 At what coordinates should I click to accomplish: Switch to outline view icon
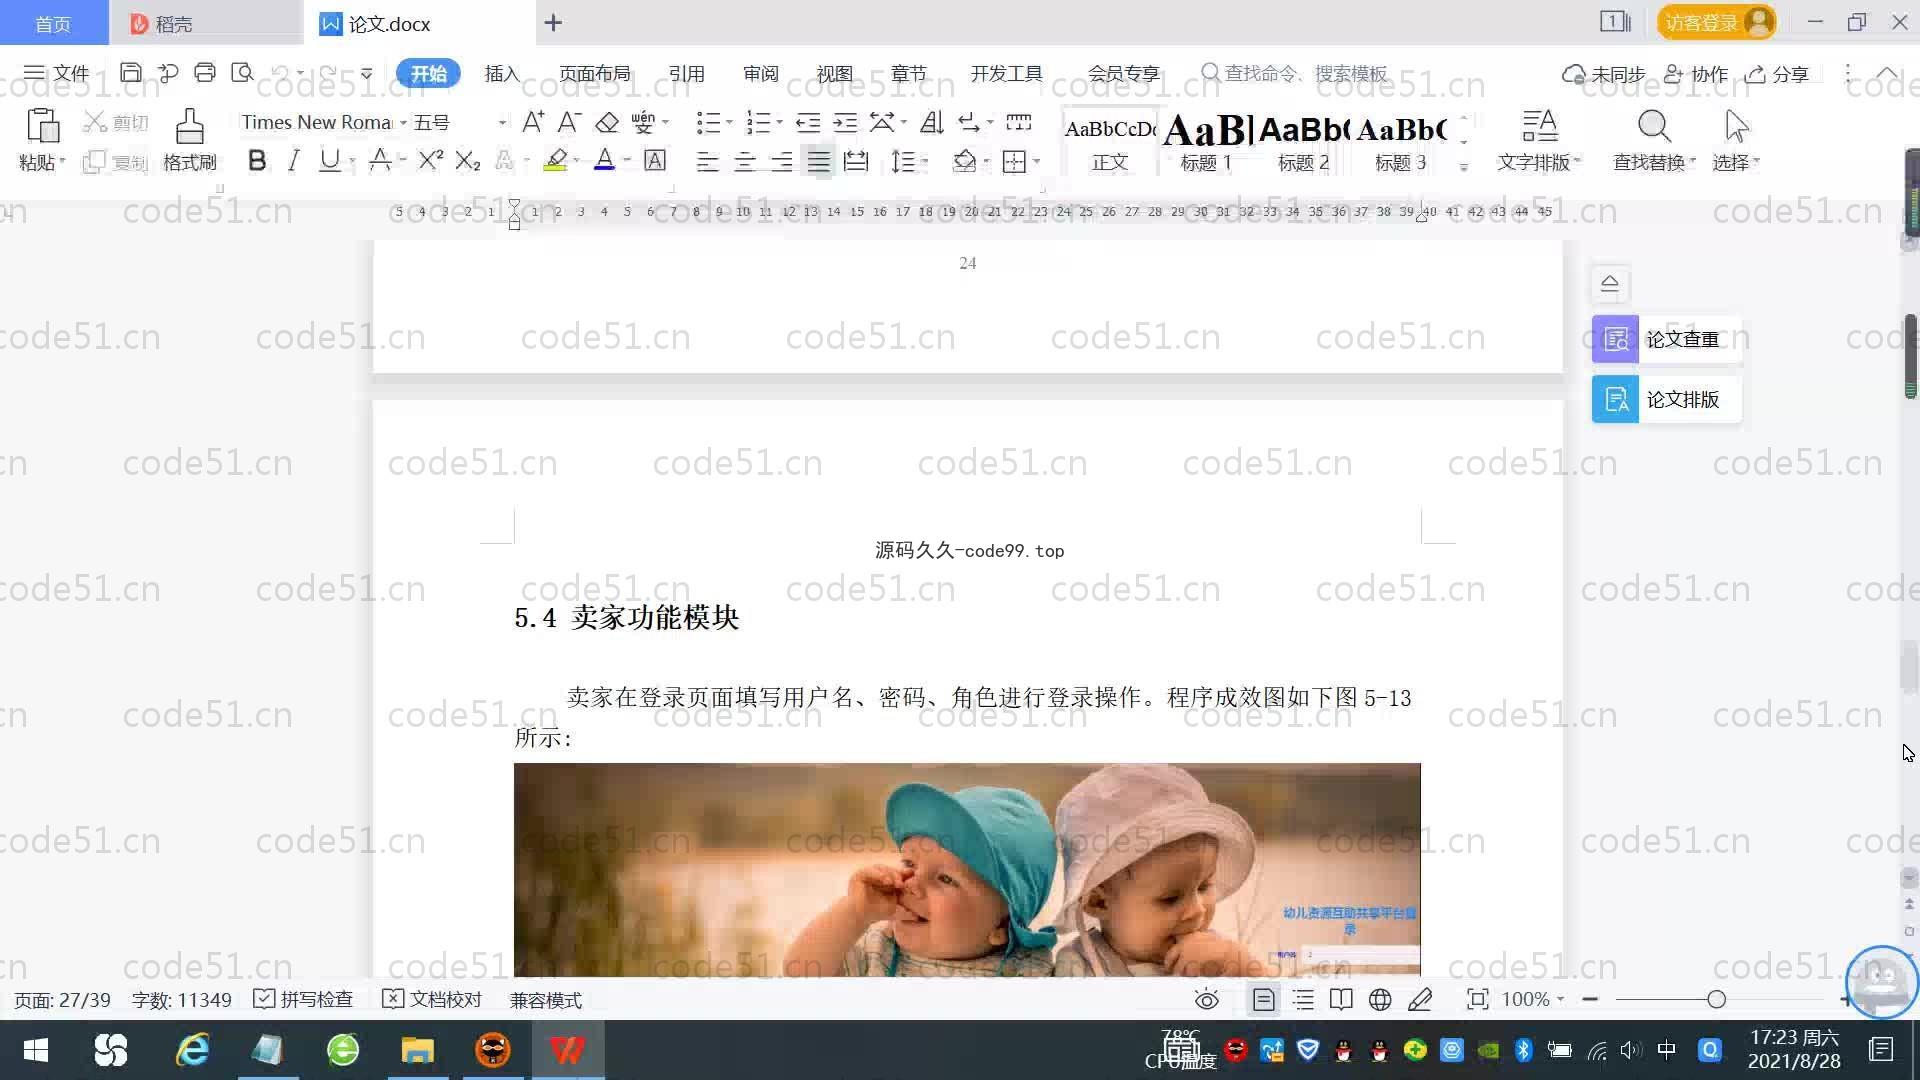1303,999
